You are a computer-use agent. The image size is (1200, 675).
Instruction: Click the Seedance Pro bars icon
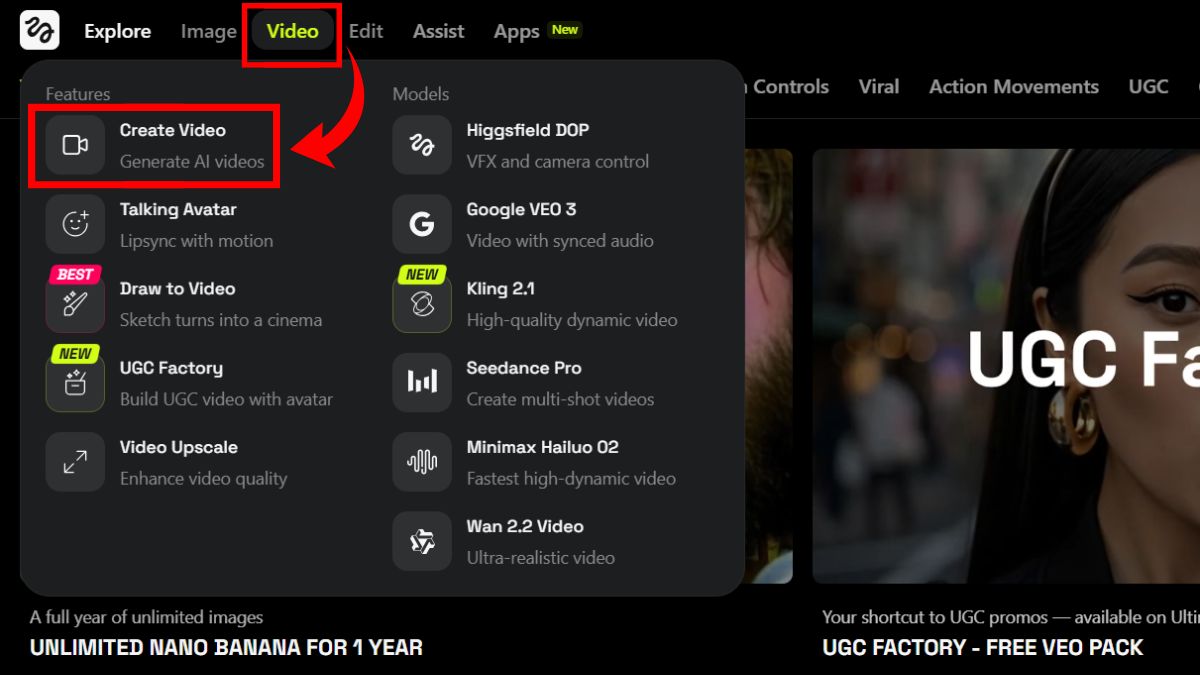pos(422,383)
